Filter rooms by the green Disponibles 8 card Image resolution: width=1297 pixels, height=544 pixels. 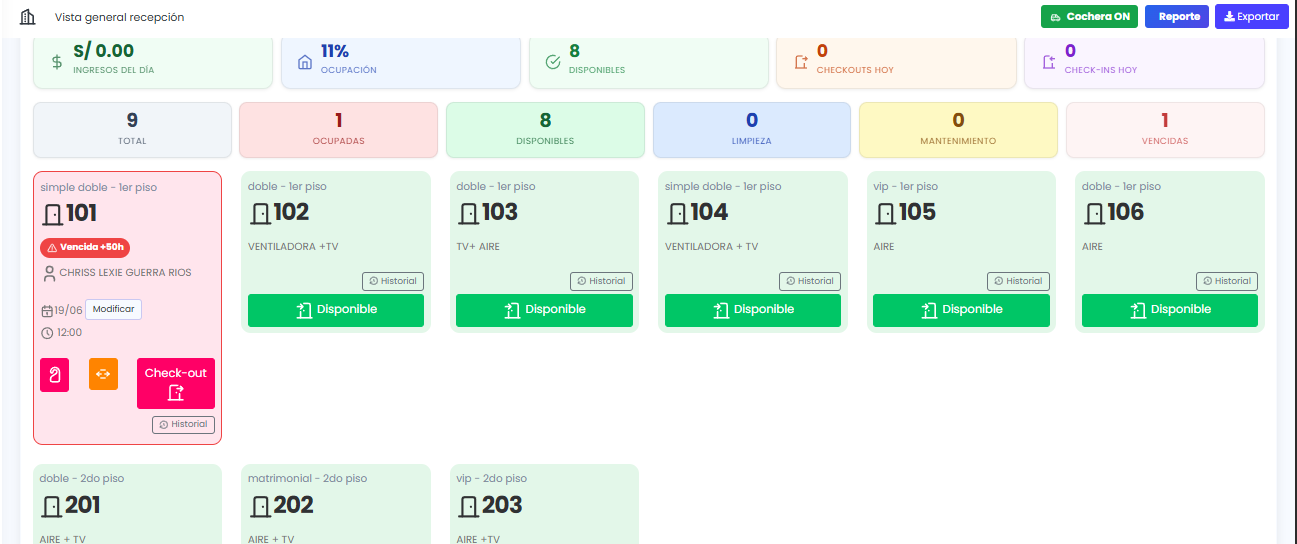tap(545, 130)
